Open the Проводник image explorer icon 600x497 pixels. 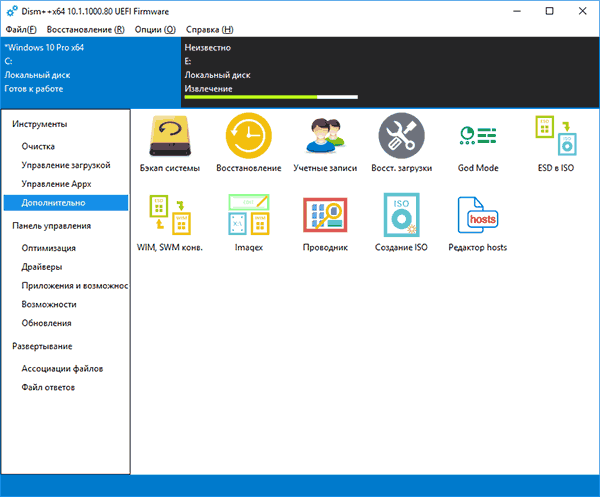pyautogui.click(x=325, y=223)
